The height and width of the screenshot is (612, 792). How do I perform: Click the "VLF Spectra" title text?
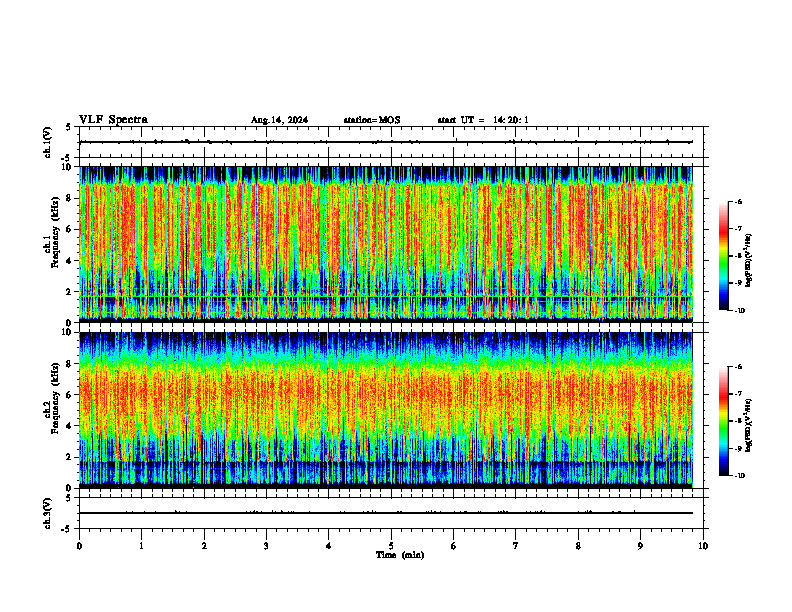tap(113, 120)
